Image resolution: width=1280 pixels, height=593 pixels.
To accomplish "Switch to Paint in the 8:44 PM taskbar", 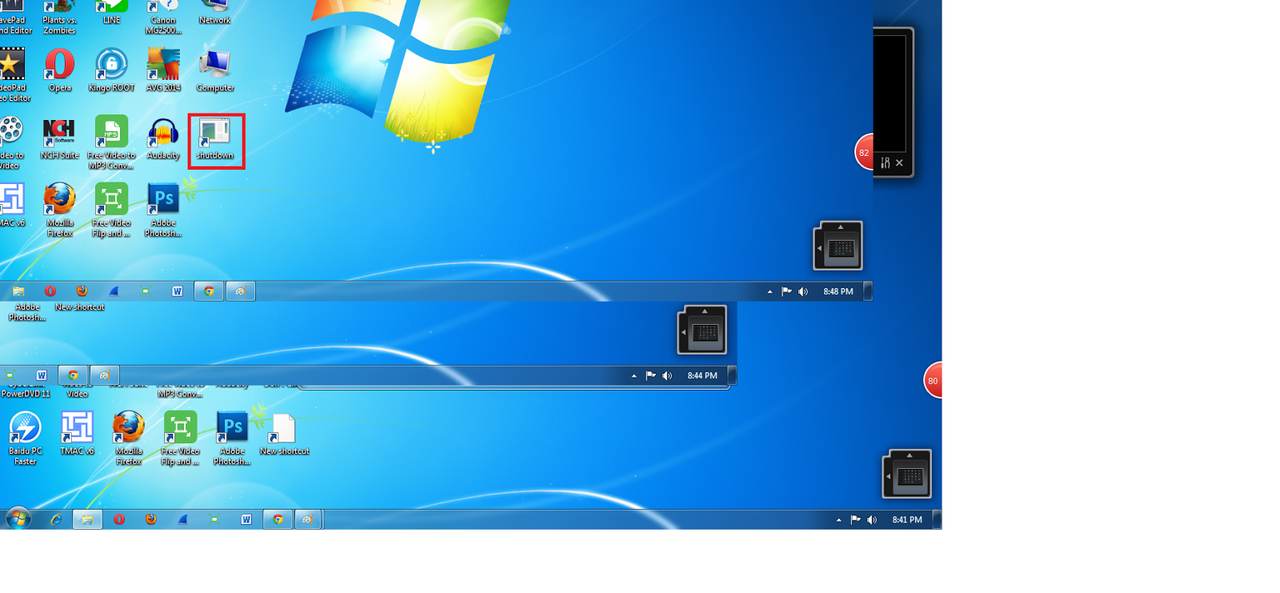I will pos(104,375).
